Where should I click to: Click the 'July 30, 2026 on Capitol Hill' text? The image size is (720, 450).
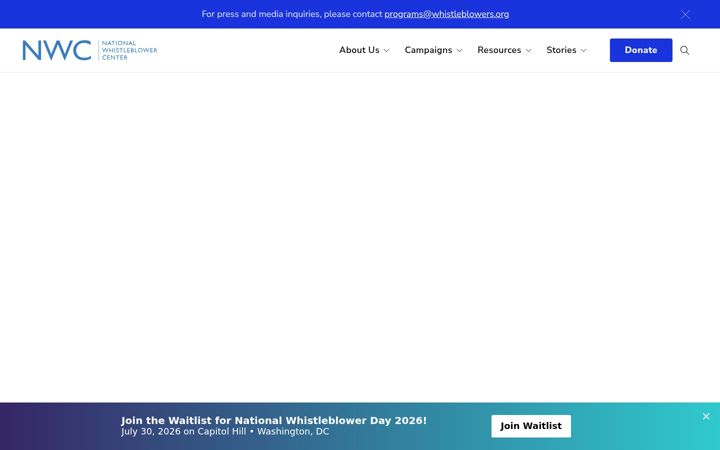(184, 432)
